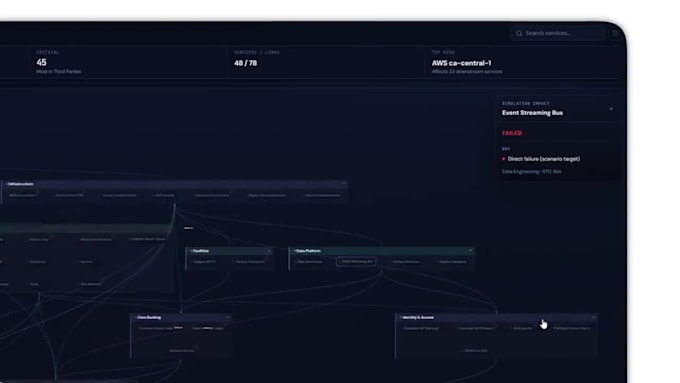Click the red FAILED status label

pyautogui.click(x=512, y=133)
